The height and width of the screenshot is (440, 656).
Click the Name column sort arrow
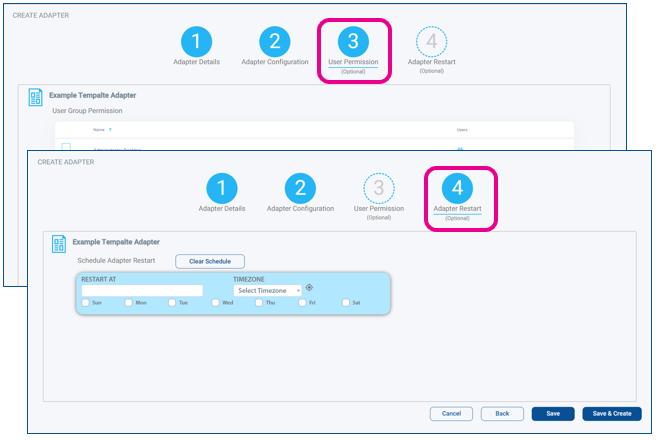coord(110,130)
